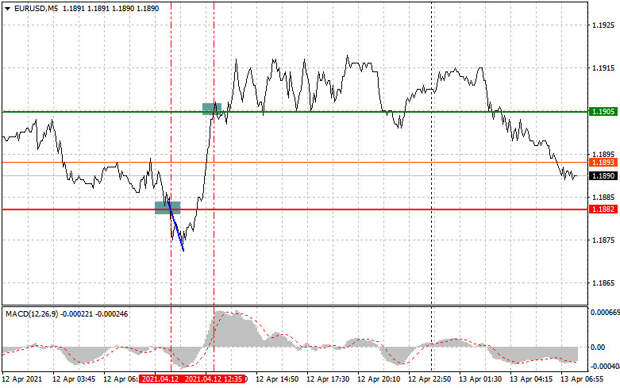Open the chart menu triangle beside EURUSD,M5
Viewport: 620px width, 388px height.
(7, 8)
